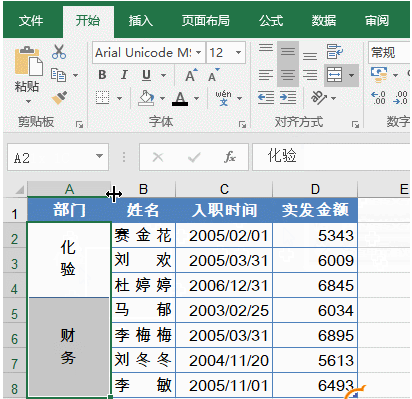Open number format 常规 combo box
Image resolution: width=412 pixels, height=399 pixels.
point(389,53)
